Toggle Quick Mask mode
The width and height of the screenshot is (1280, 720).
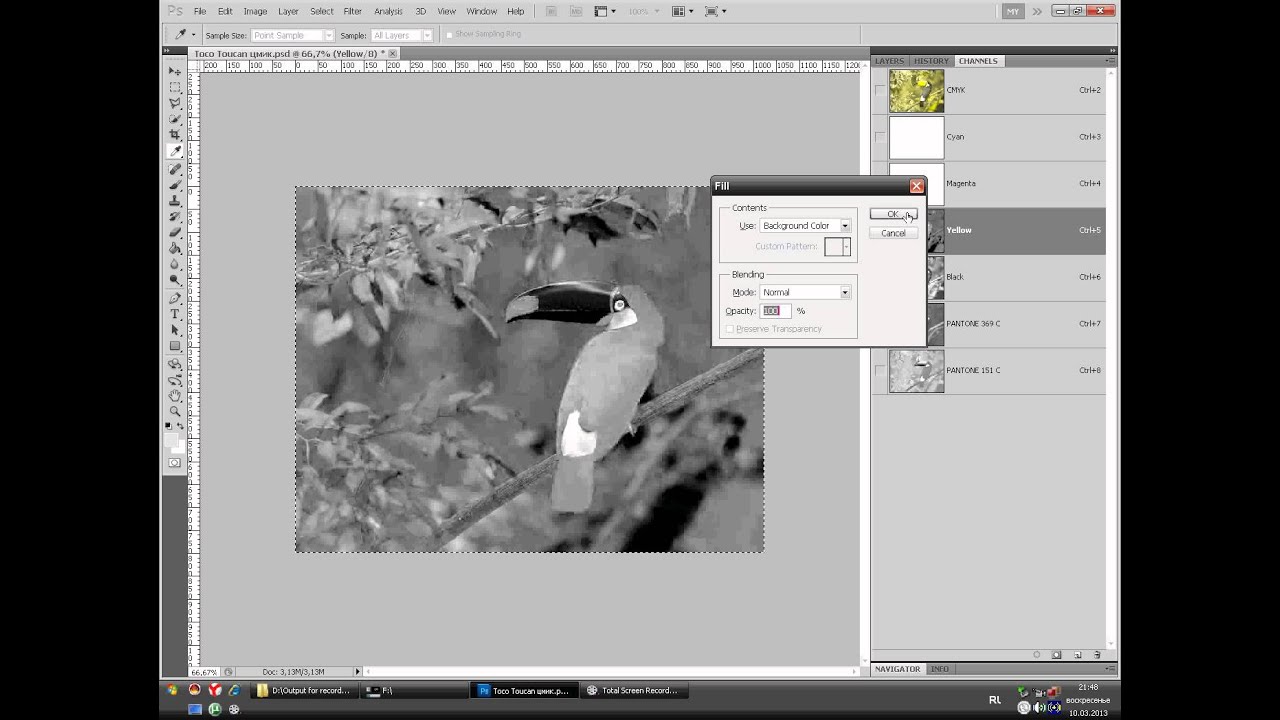pyautogui.click(x=175, y=463)
